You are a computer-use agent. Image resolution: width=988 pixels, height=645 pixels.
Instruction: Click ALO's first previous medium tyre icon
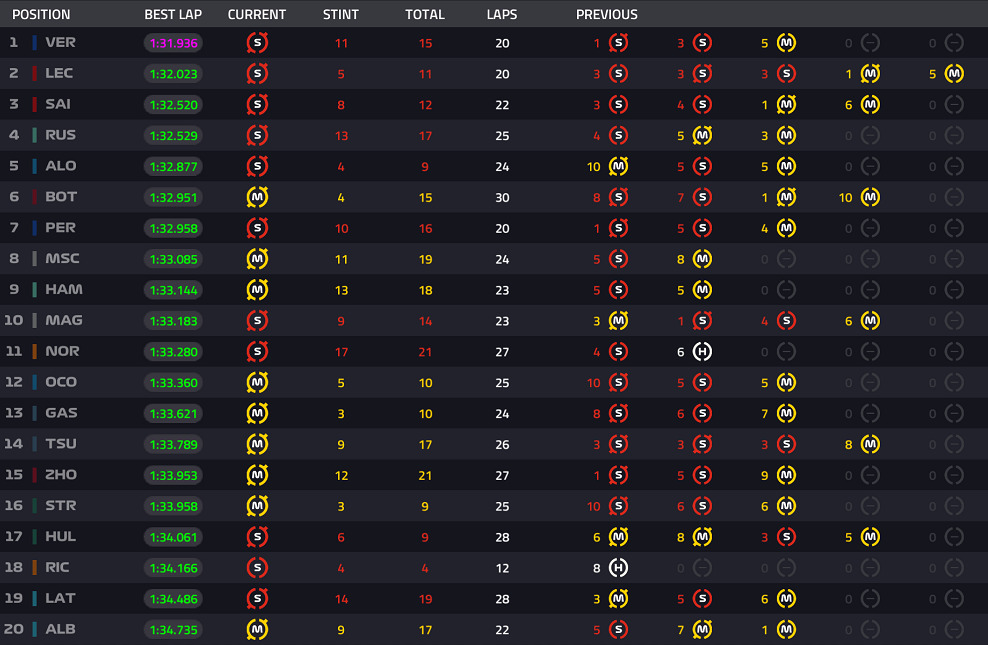click(618, 166)
